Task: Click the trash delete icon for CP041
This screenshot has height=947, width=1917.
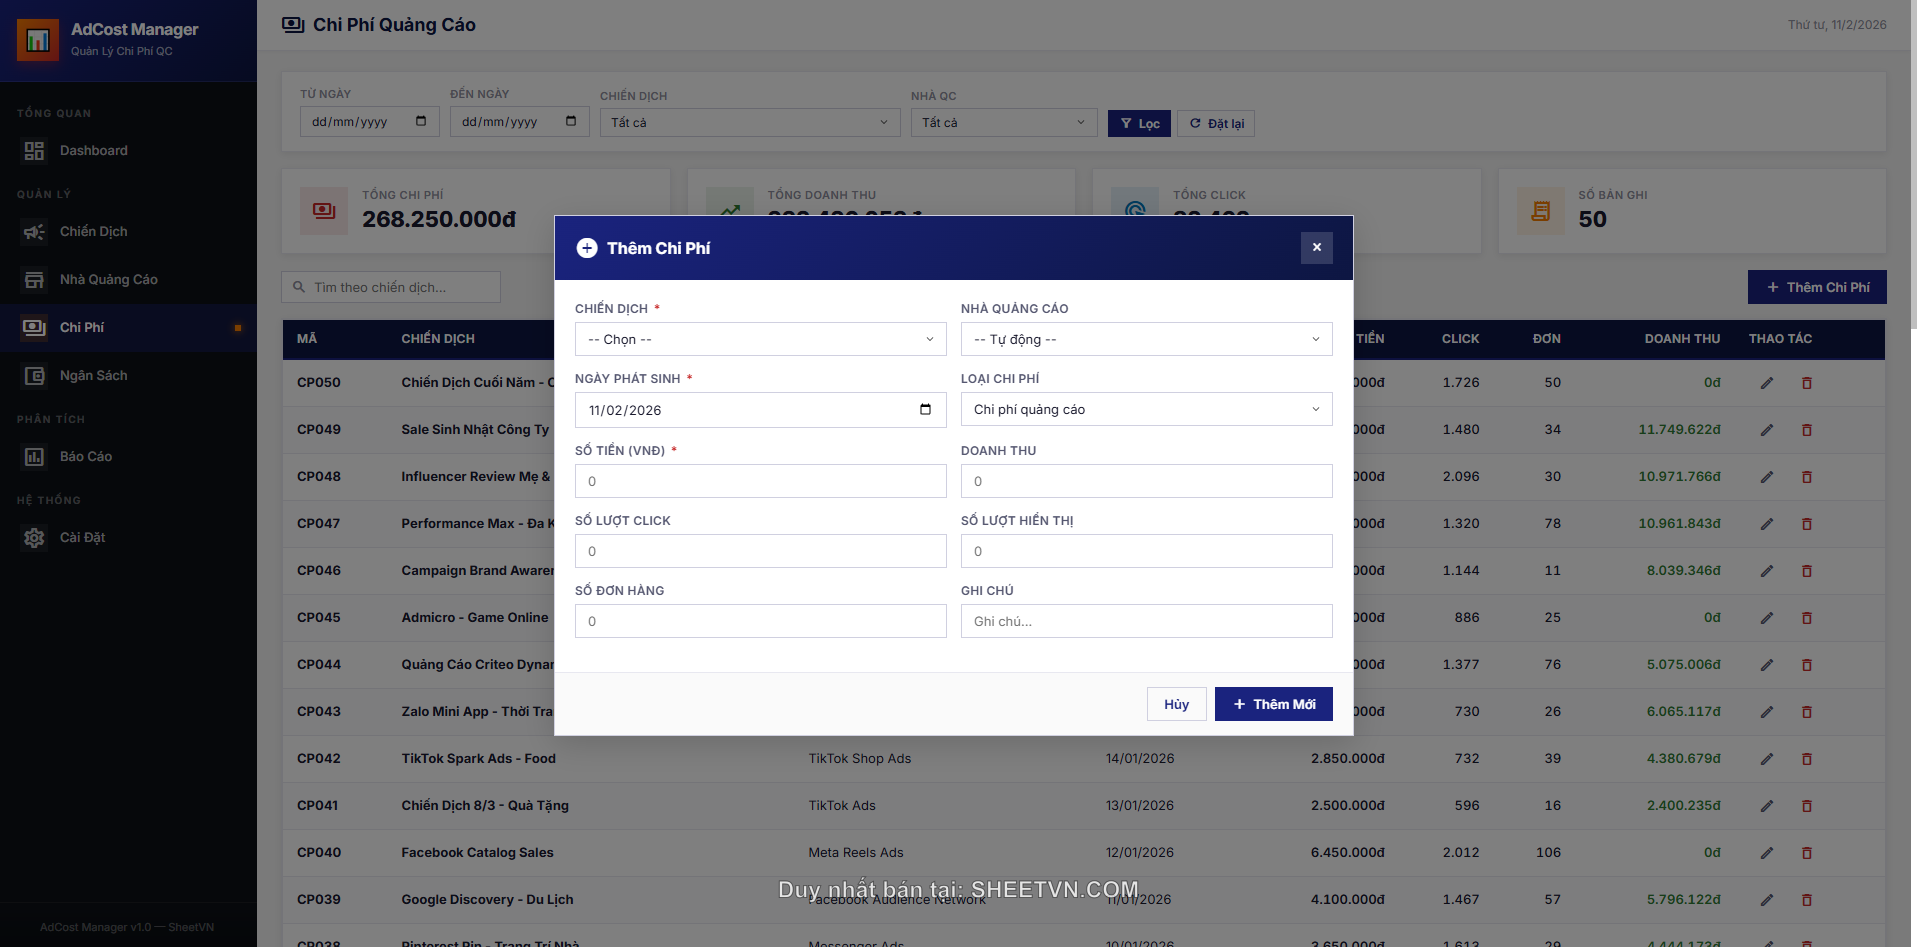Action: click(x=1806, y=805)
